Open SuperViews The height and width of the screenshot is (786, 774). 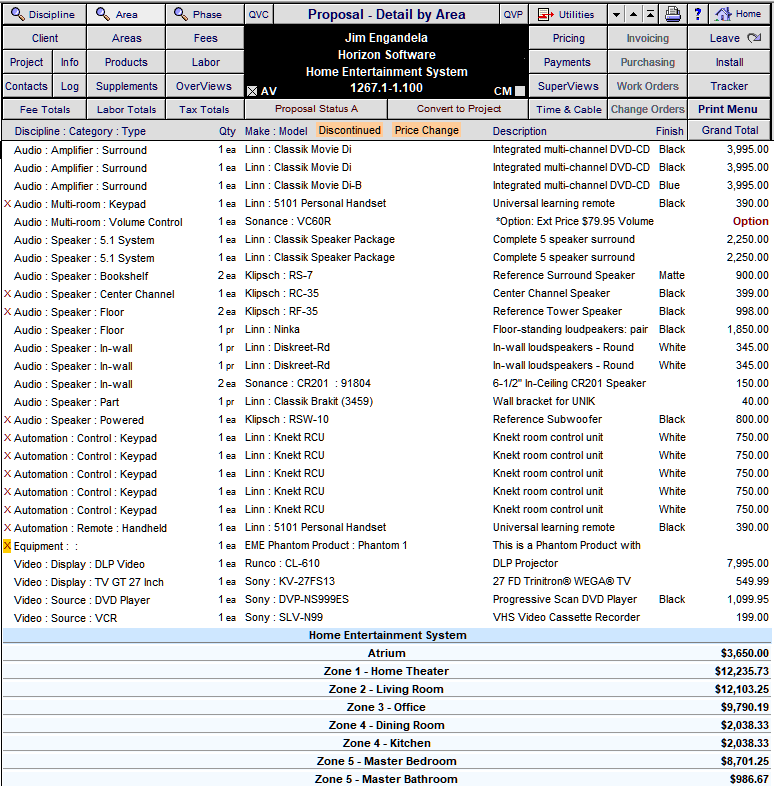tap(568, 86)
